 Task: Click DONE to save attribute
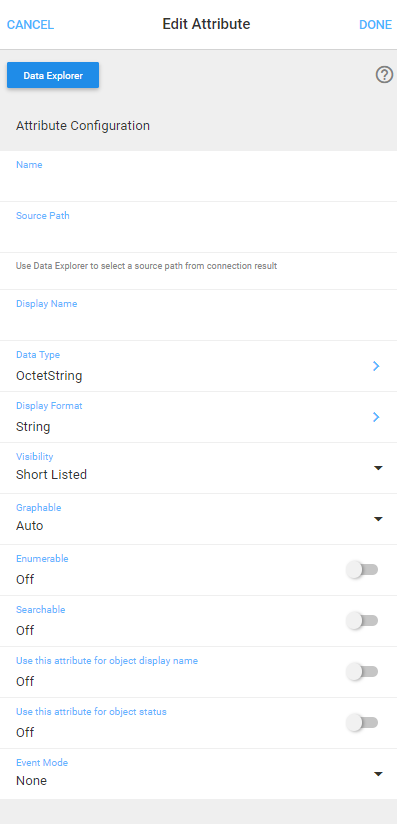[x=375, y=25]
